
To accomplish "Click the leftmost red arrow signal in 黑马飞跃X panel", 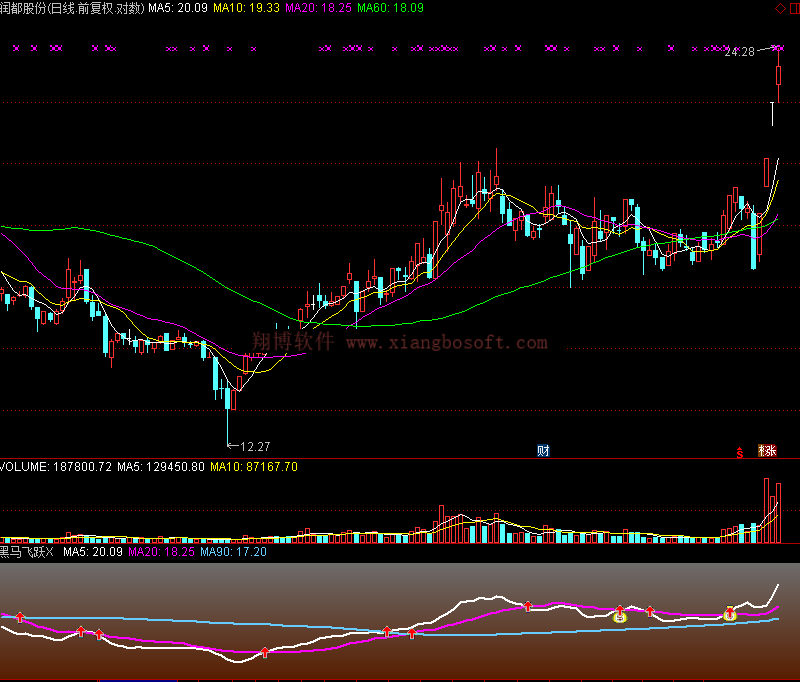I will (x=20, y=618).
